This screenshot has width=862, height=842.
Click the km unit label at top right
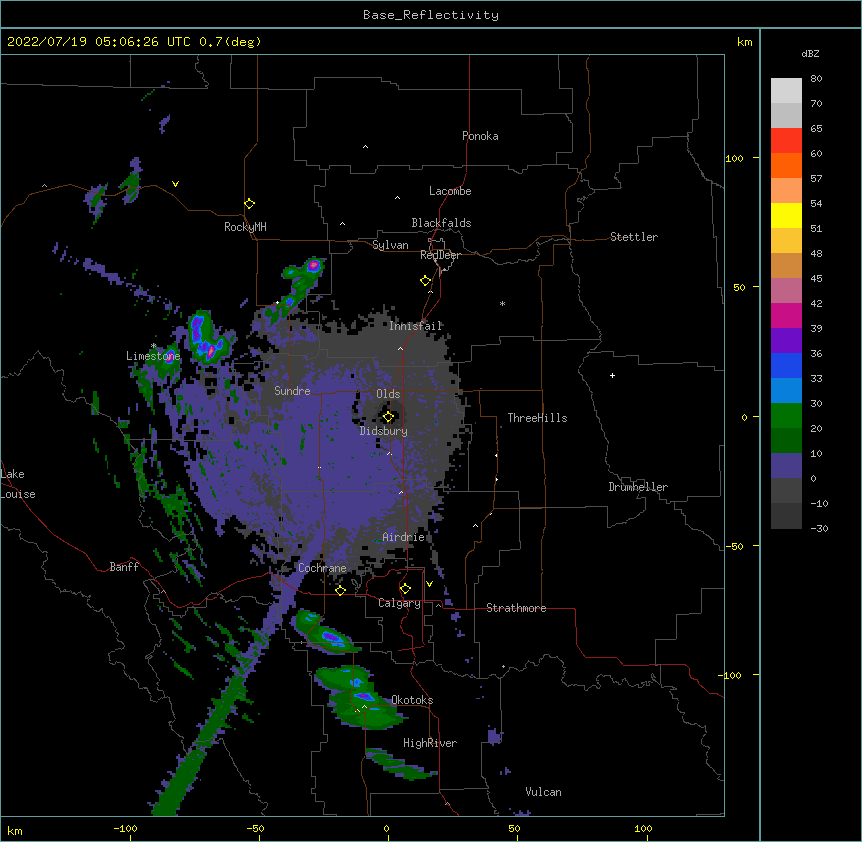pos(744,42)
